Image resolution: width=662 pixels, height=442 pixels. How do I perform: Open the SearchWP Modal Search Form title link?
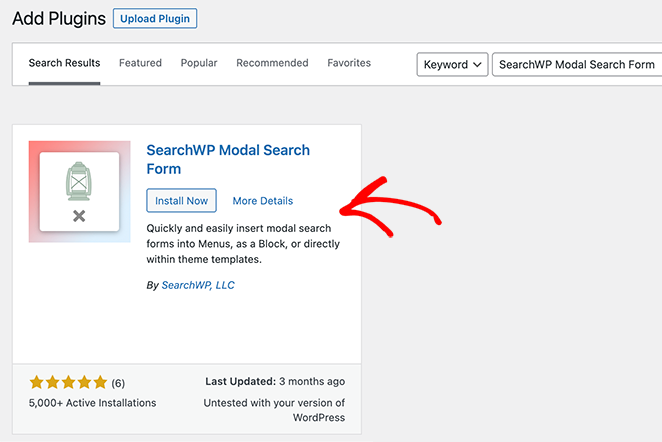(x=228, y=159)
